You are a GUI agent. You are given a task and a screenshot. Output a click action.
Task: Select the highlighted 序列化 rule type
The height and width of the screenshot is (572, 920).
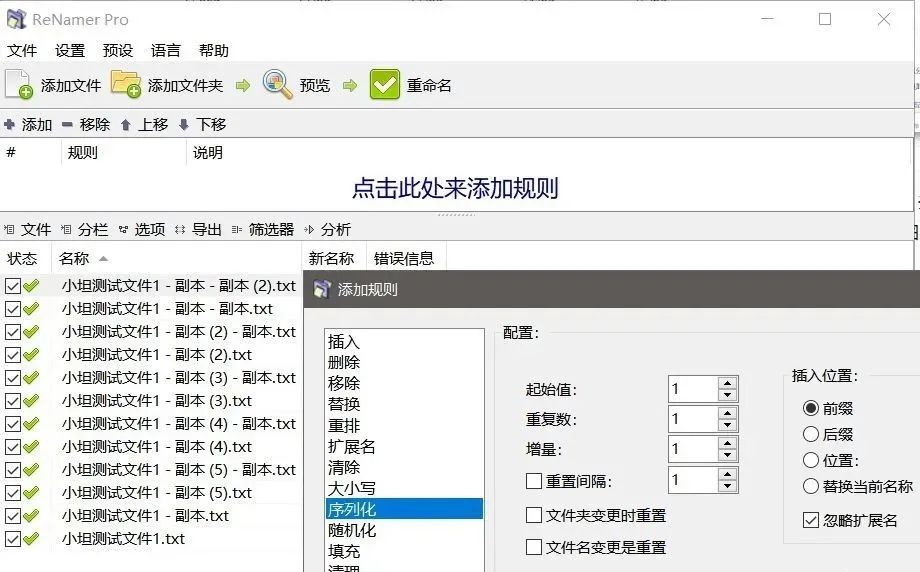(404, 509)
